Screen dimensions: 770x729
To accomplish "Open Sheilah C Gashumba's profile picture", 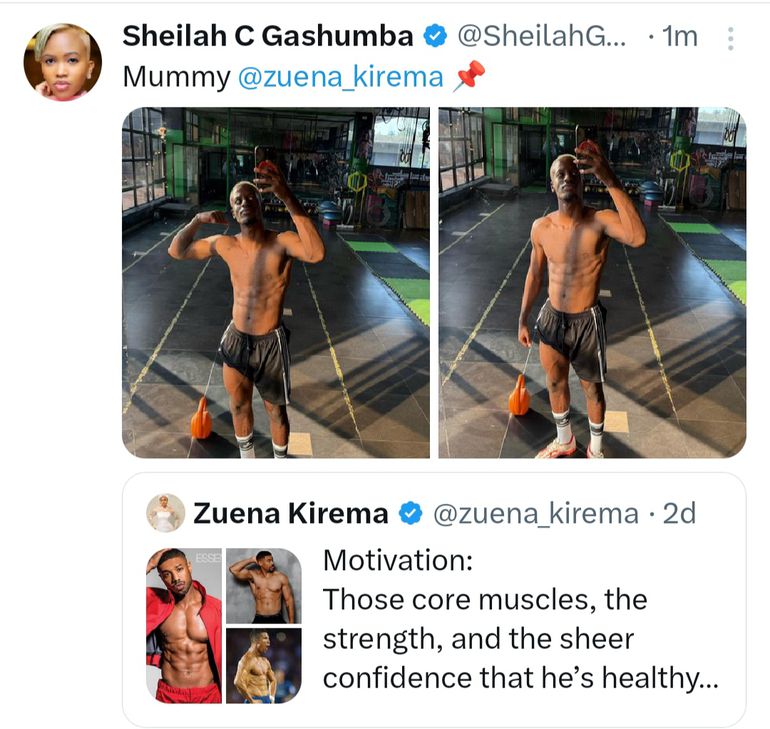I will [x=63, y=62].
